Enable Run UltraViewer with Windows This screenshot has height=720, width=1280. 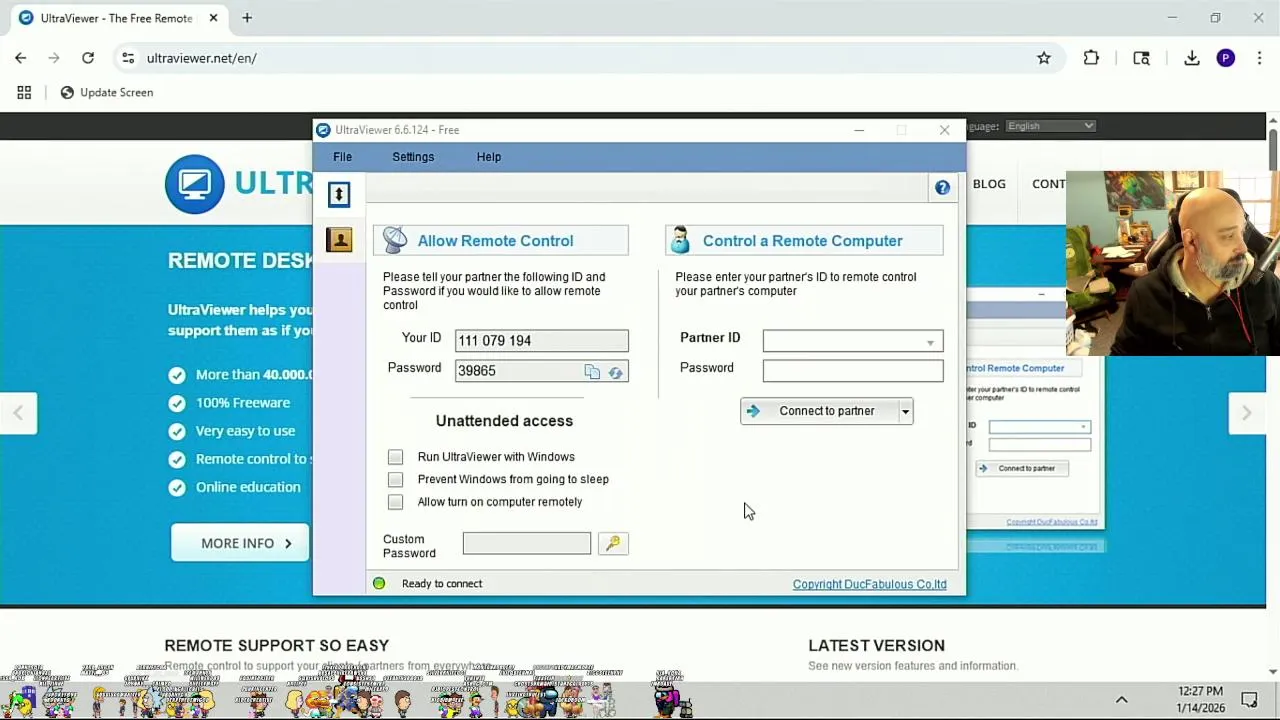coord(395,457)
